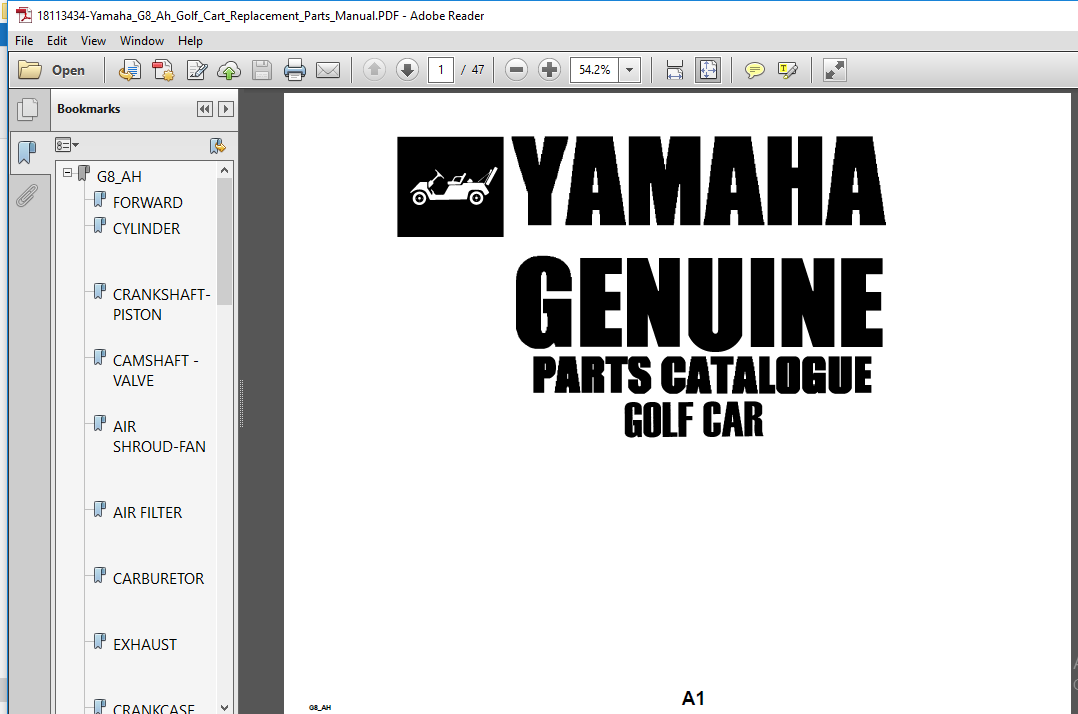The height and width of the screenshot is (714, 1078).
Task: Click the expand pane right-arrow button
Action: [226, 109]
